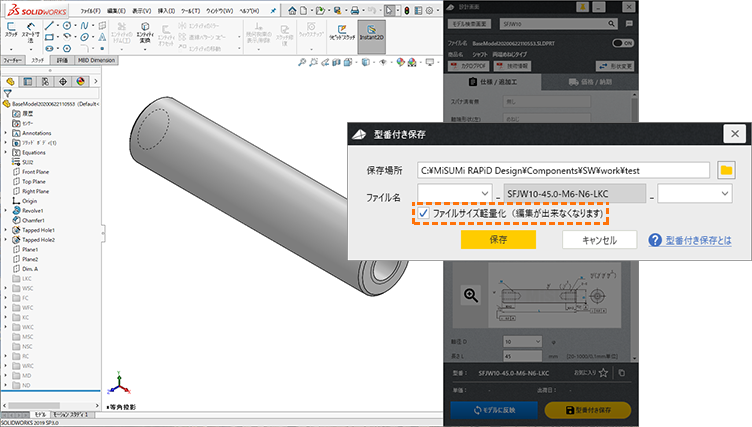The image size is (752, 427).
Task: Click the 保存場所 path input field
Action: coord(563,169)
